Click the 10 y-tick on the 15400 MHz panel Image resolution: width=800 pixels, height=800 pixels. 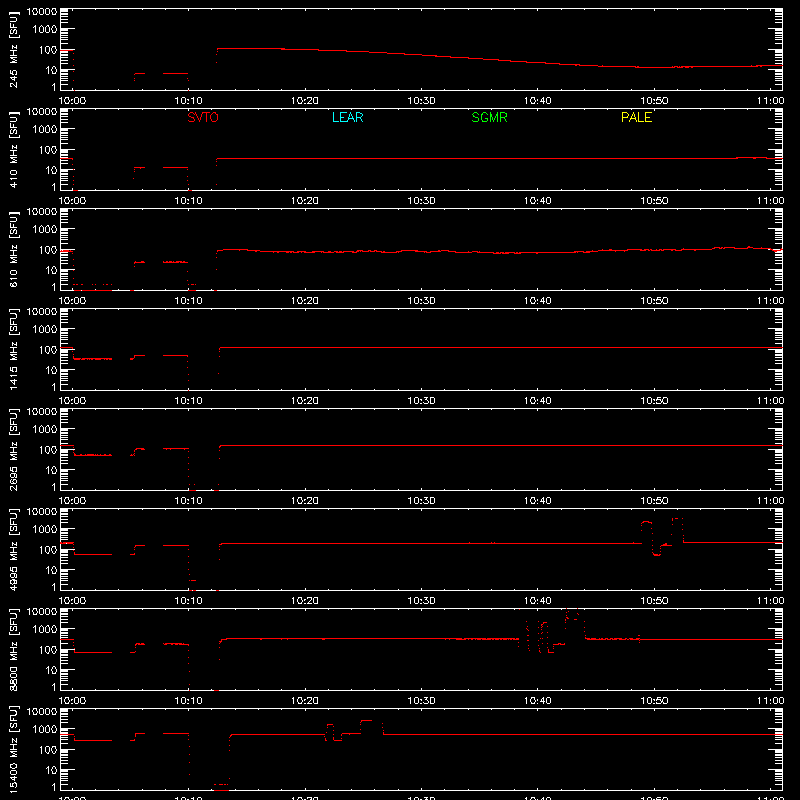click(52, 770)
